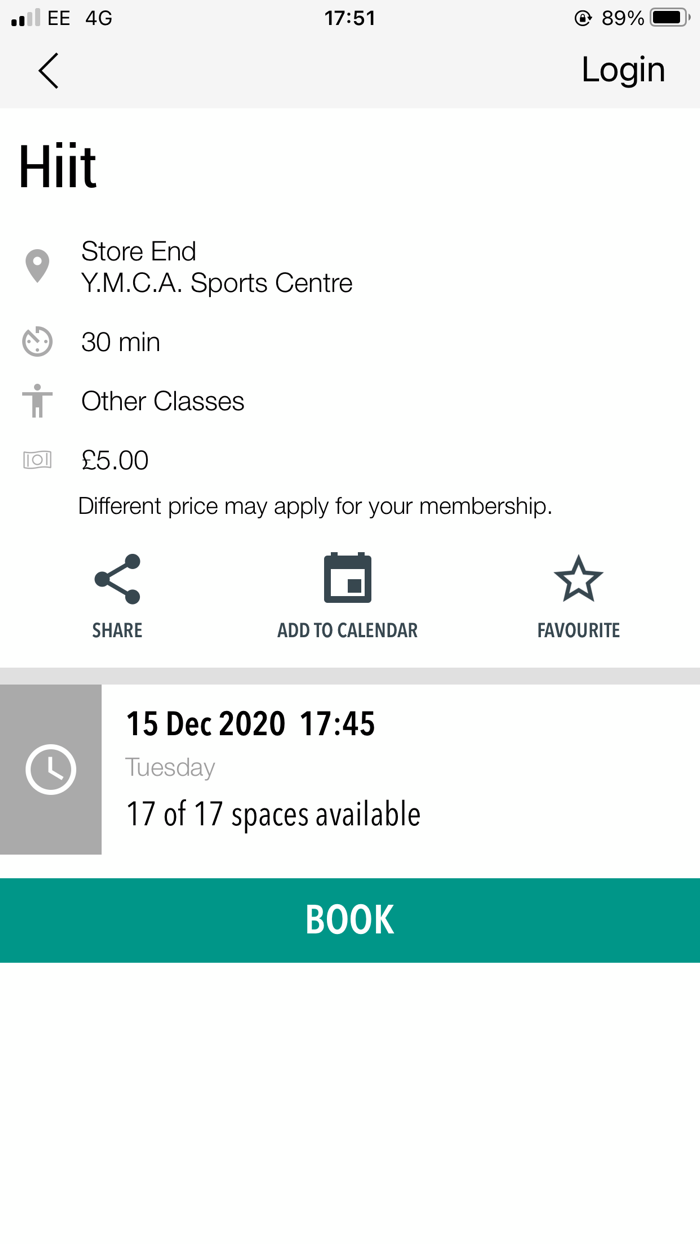Tap the stopwatch icon beside 30 min

coord(36,341)
